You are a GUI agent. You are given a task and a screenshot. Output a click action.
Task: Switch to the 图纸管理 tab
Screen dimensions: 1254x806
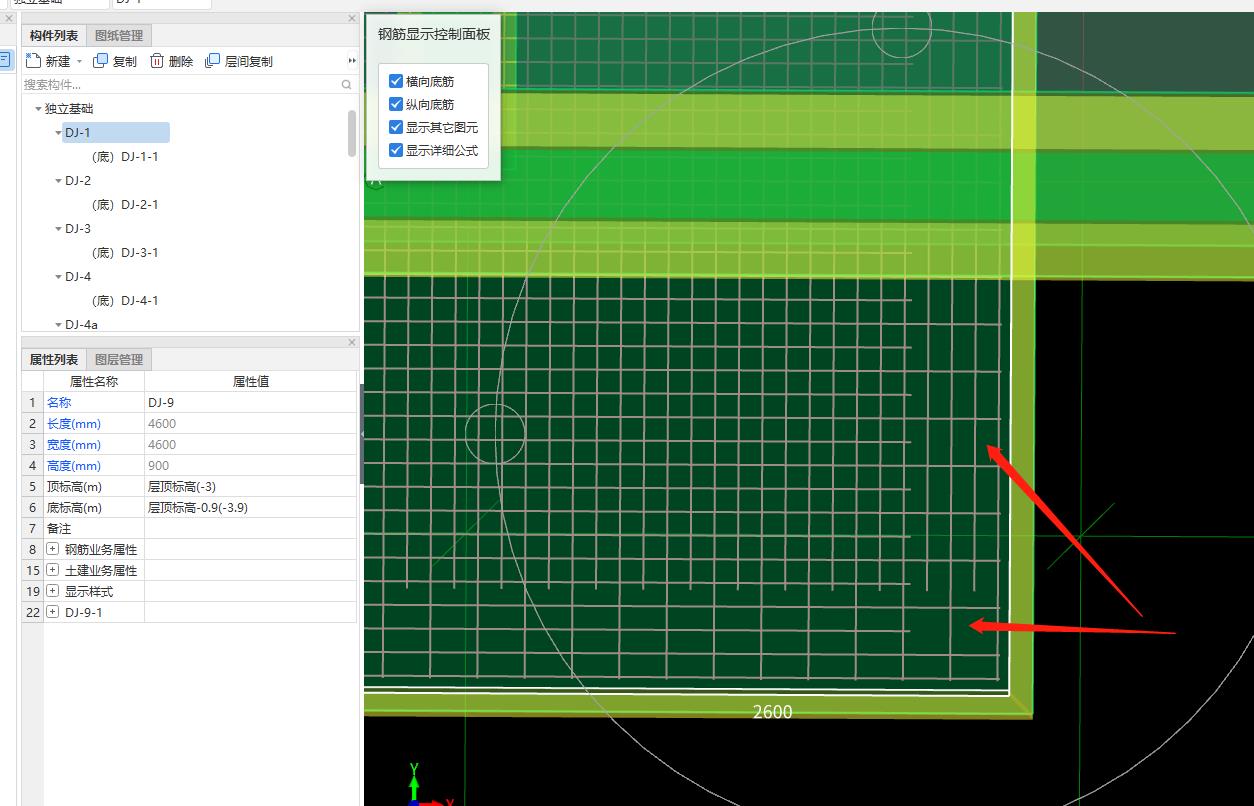click(119, 35)
